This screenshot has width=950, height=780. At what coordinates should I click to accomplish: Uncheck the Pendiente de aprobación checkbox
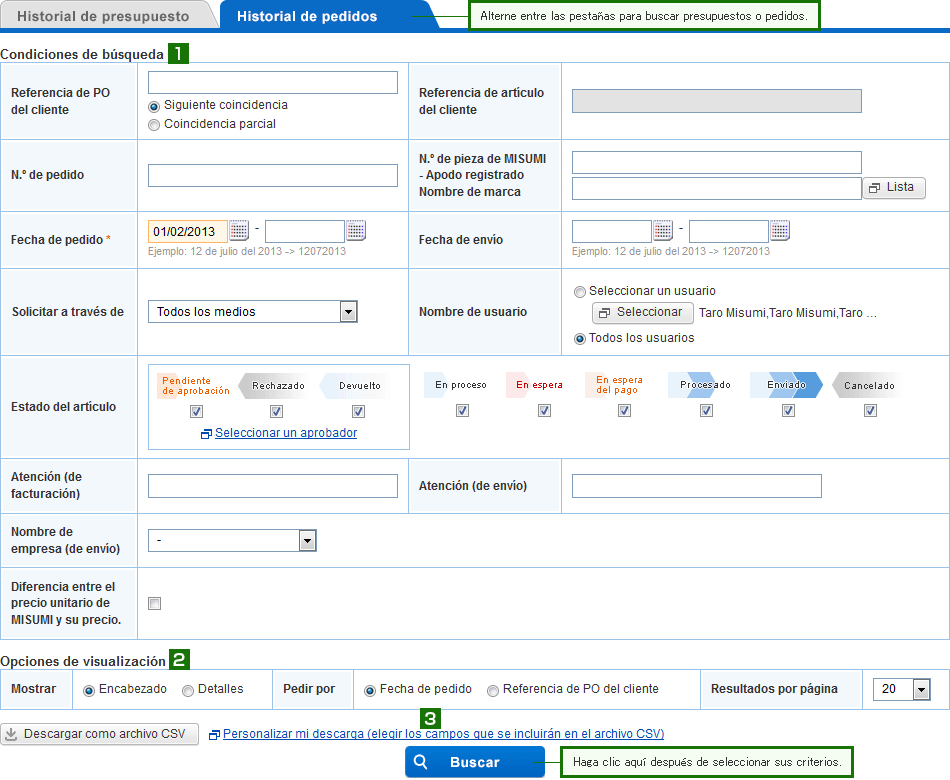196,412
